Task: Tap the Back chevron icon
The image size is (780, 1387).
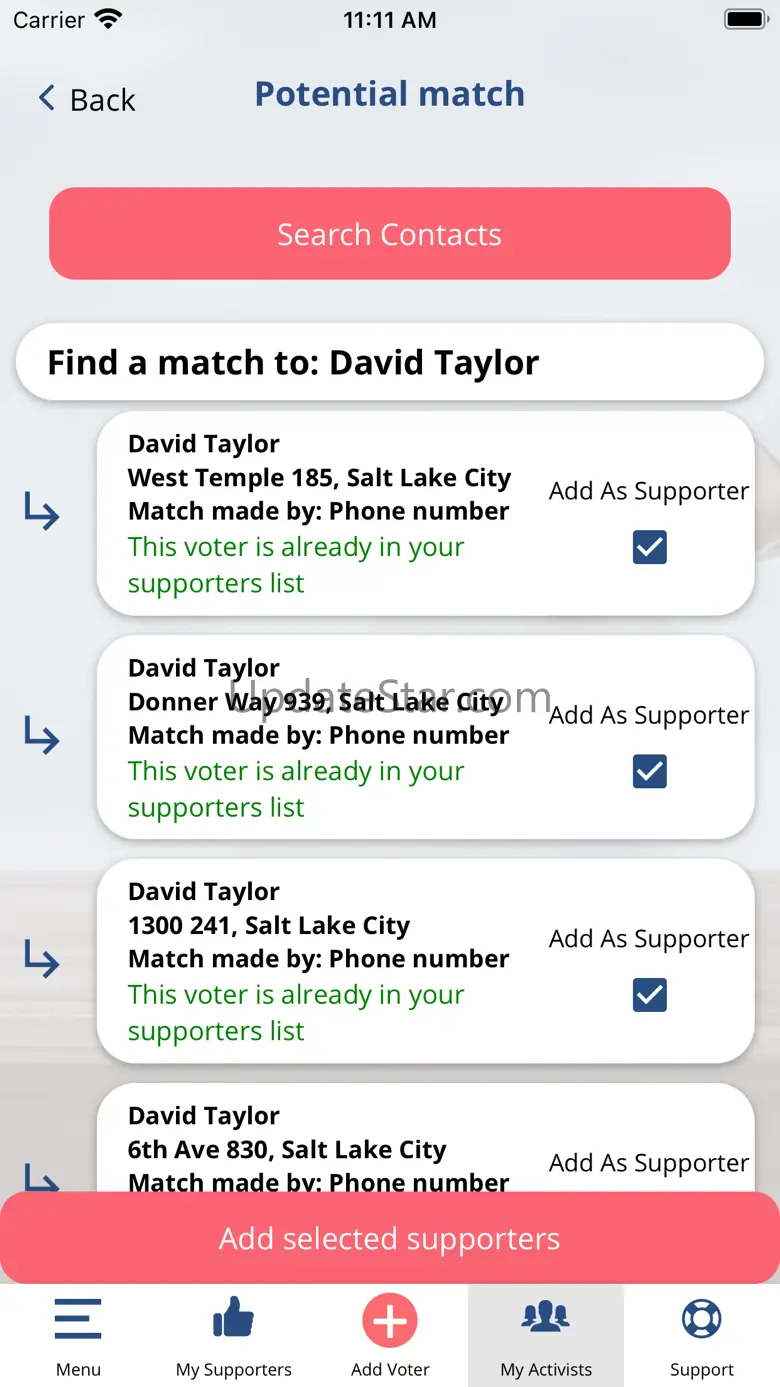Action: point(46,98)
